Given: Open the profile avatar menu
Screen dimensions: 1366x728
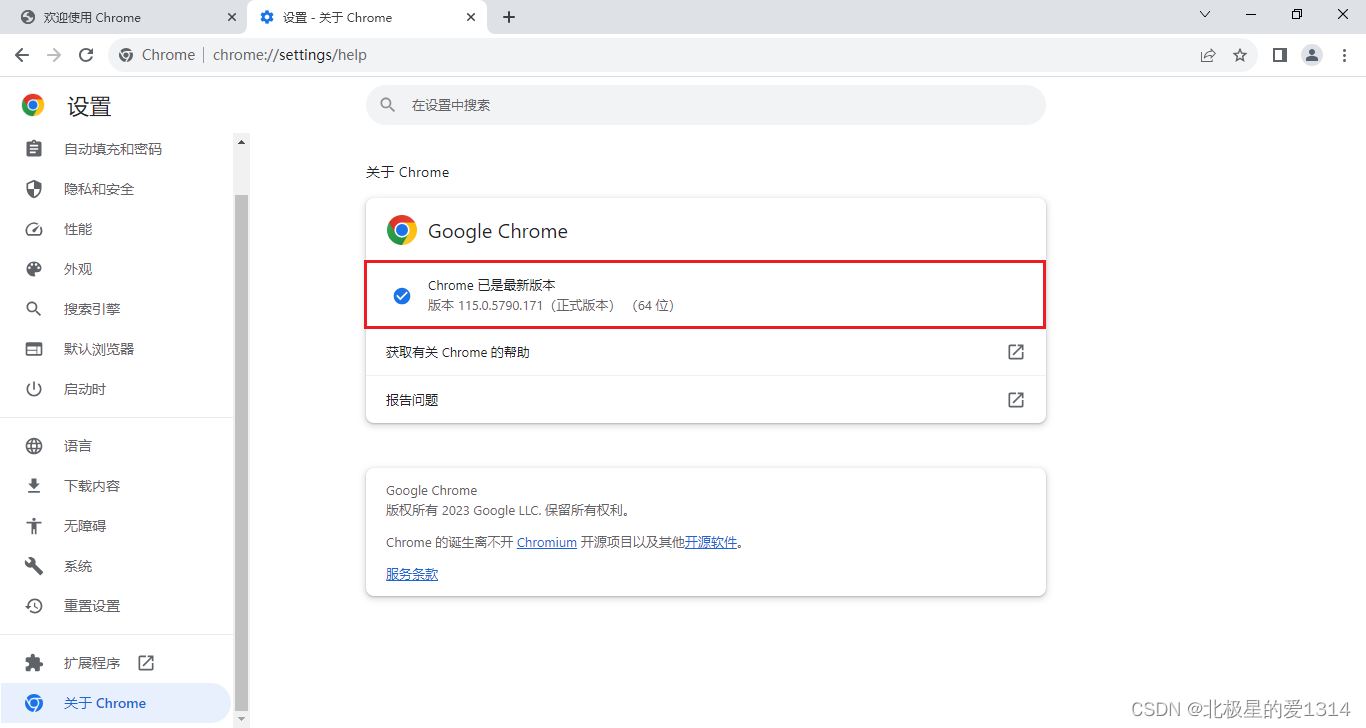Looking at the screenshot, I should [1312, 55].
